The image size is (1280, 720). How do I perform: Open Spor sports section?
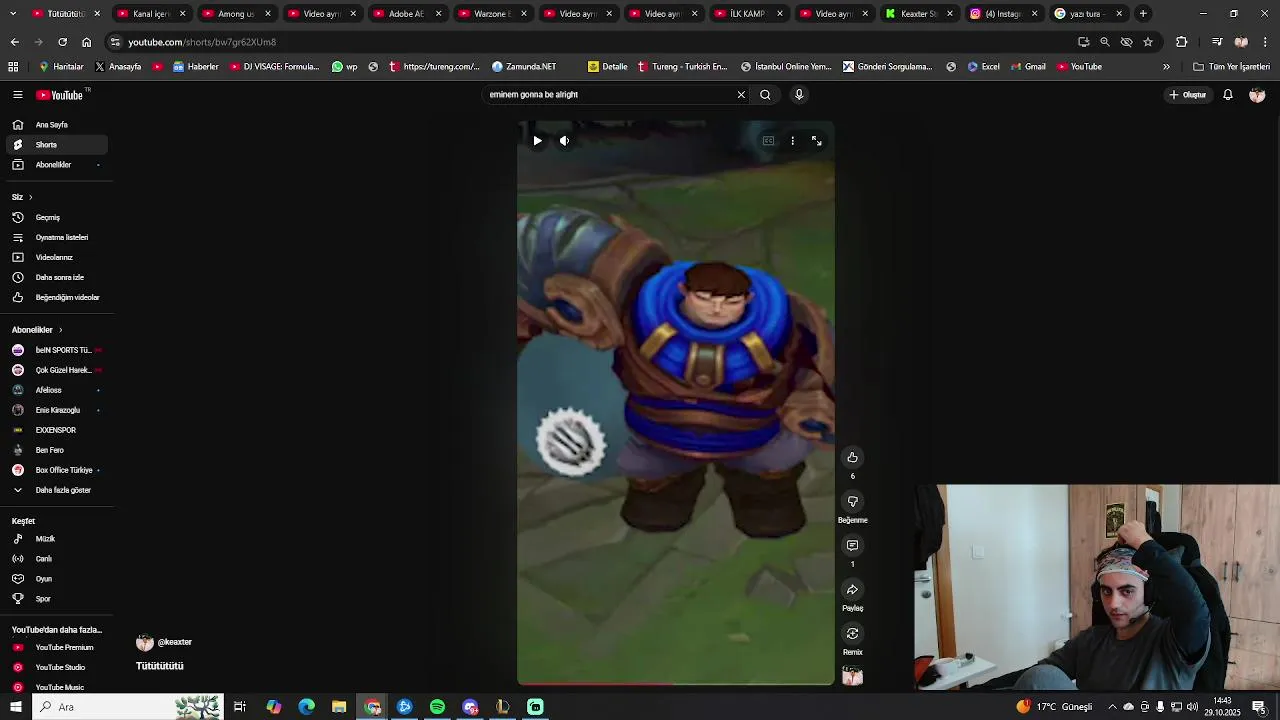point(56,599)
